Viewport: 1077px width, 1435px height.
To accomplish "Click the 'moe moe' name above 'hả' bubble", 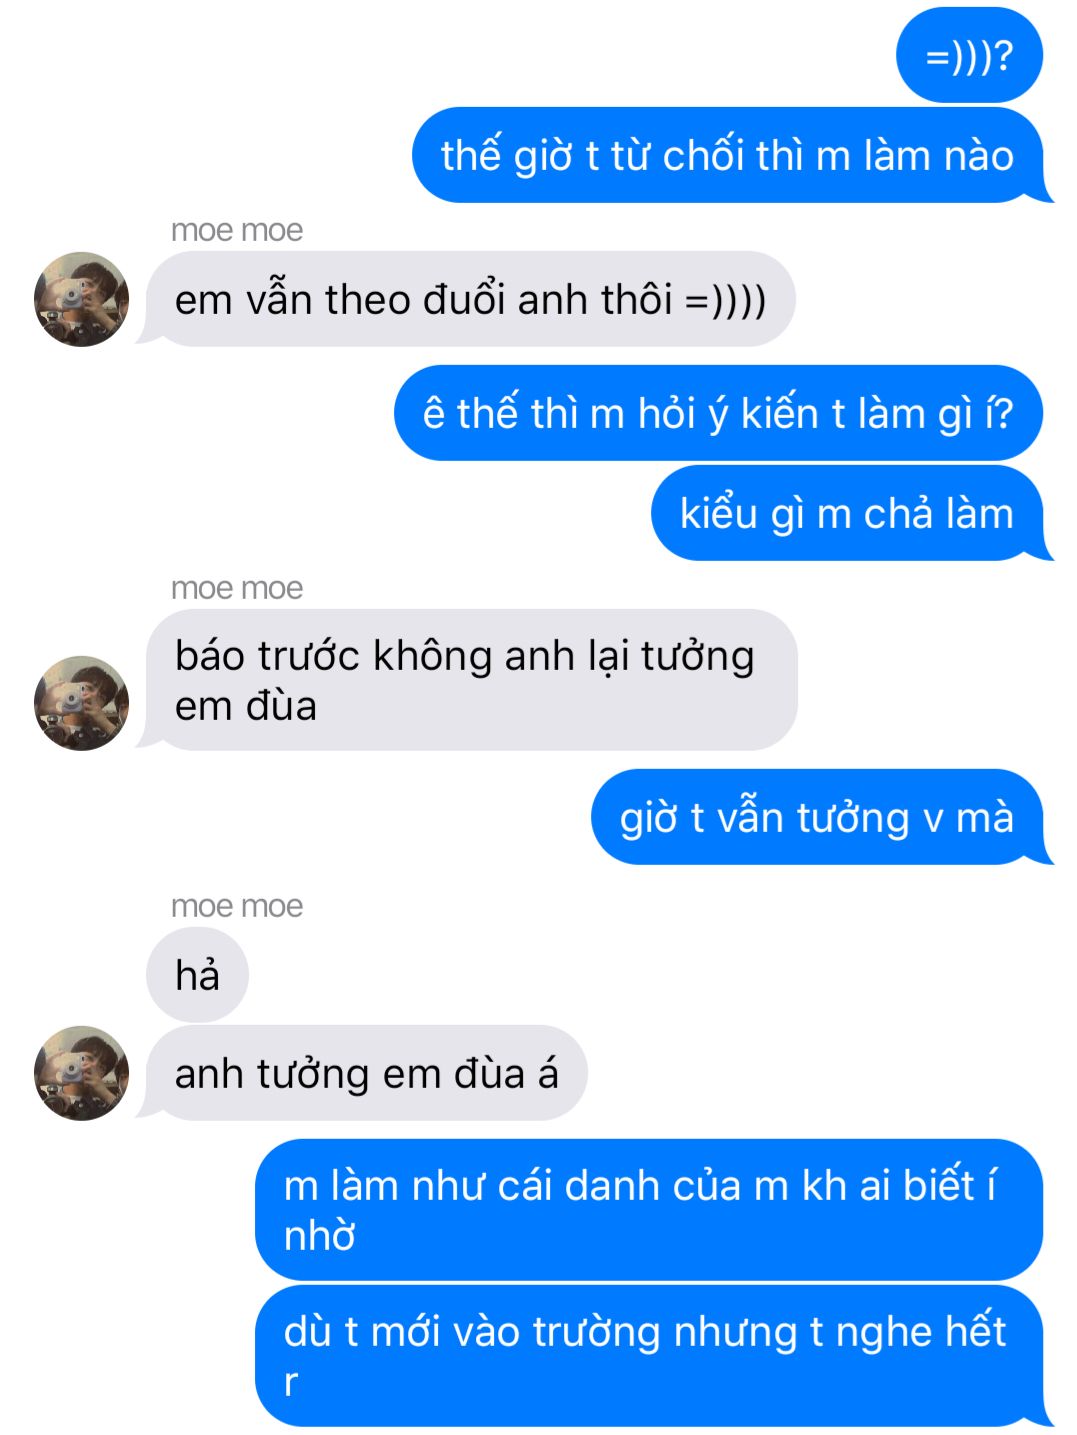I will pos(237,906).
